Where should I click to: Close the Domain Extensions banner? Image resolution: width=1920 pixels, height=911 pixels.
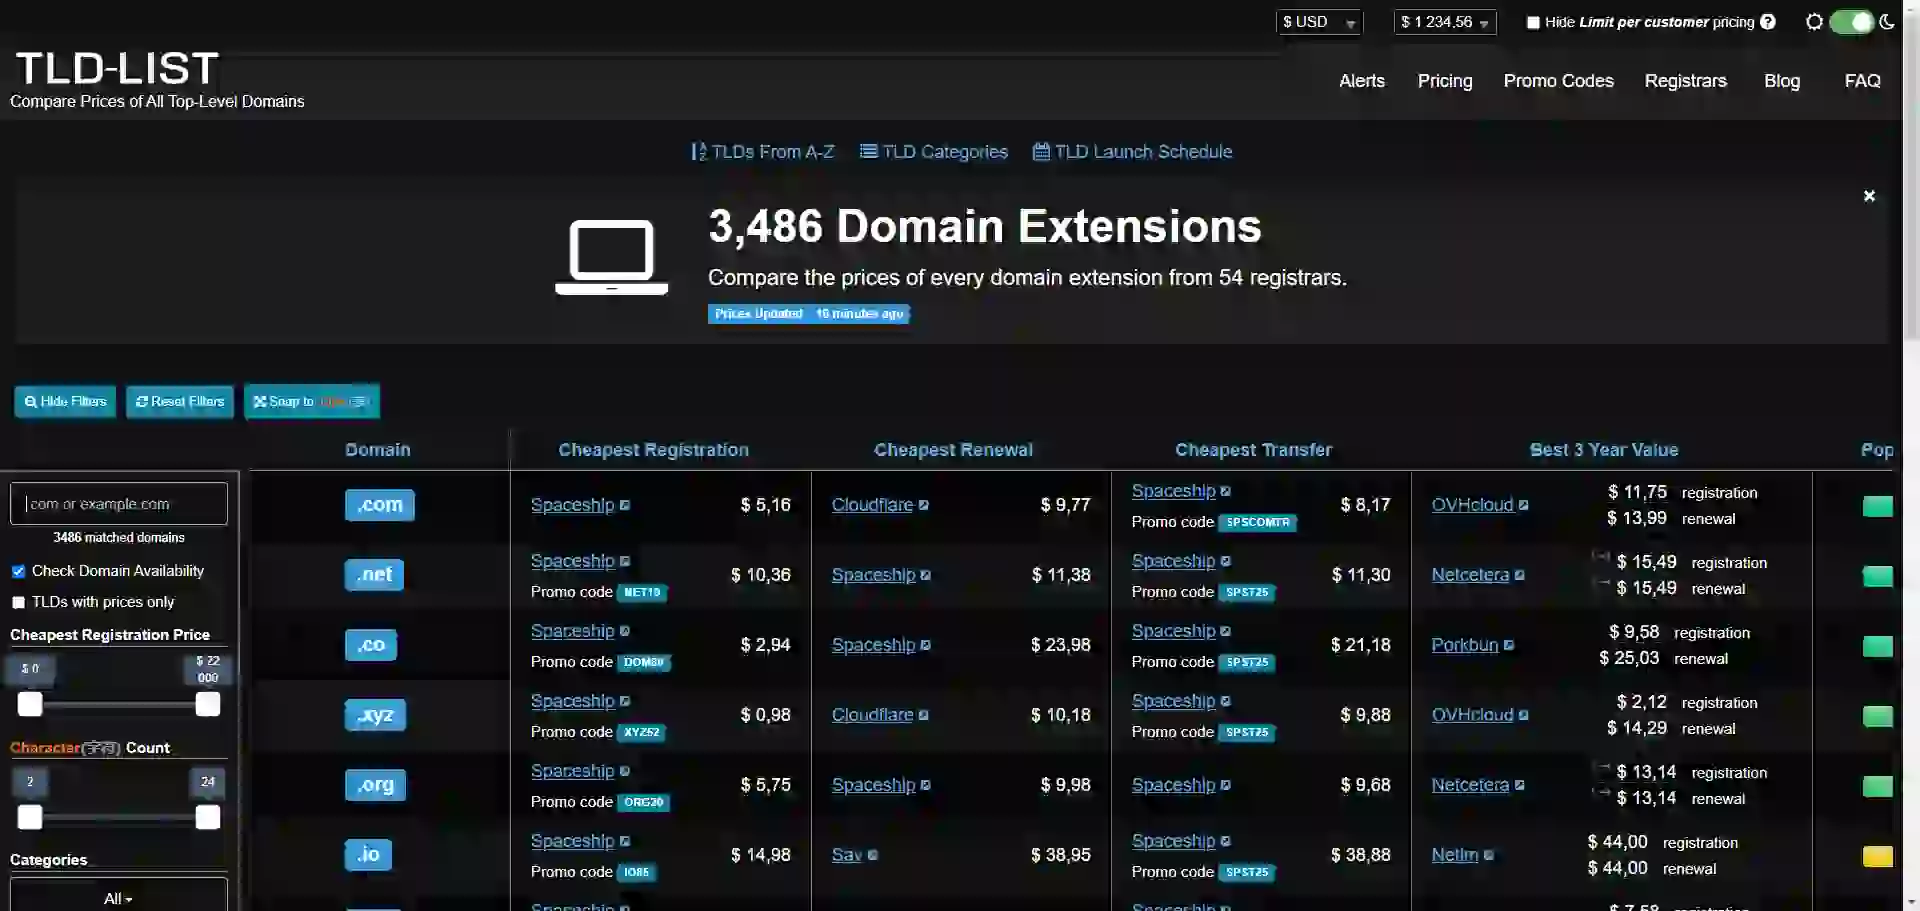(1869, 196)
